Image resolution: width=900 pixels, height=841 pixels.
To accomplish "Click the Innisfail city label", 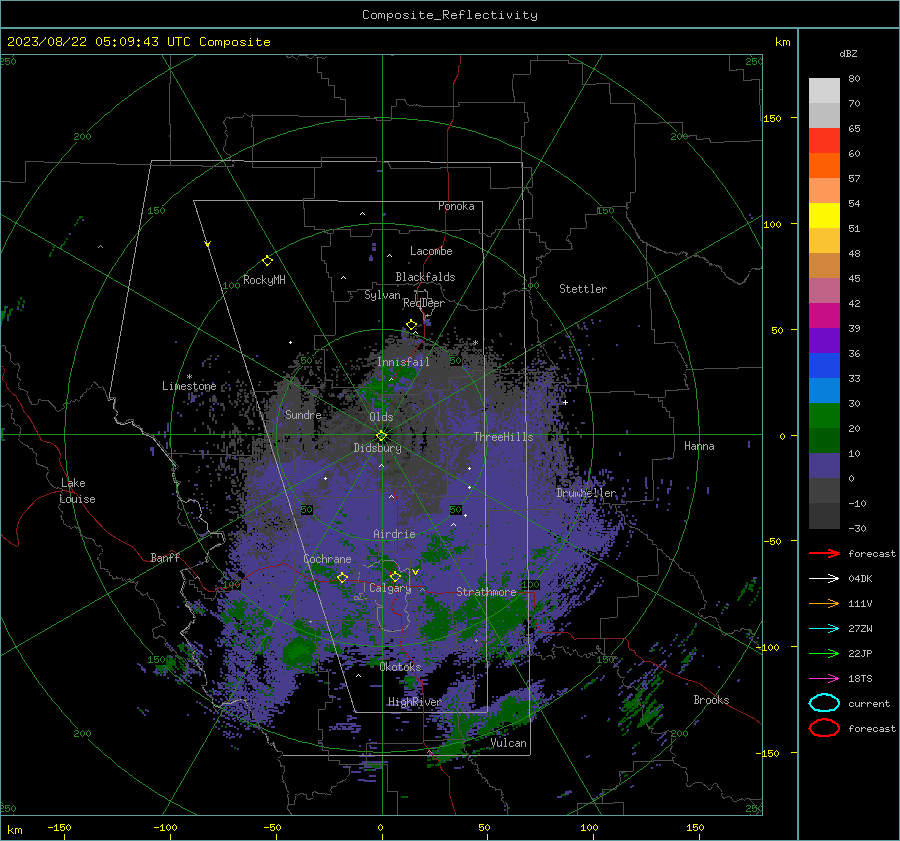I will [403, 362].
